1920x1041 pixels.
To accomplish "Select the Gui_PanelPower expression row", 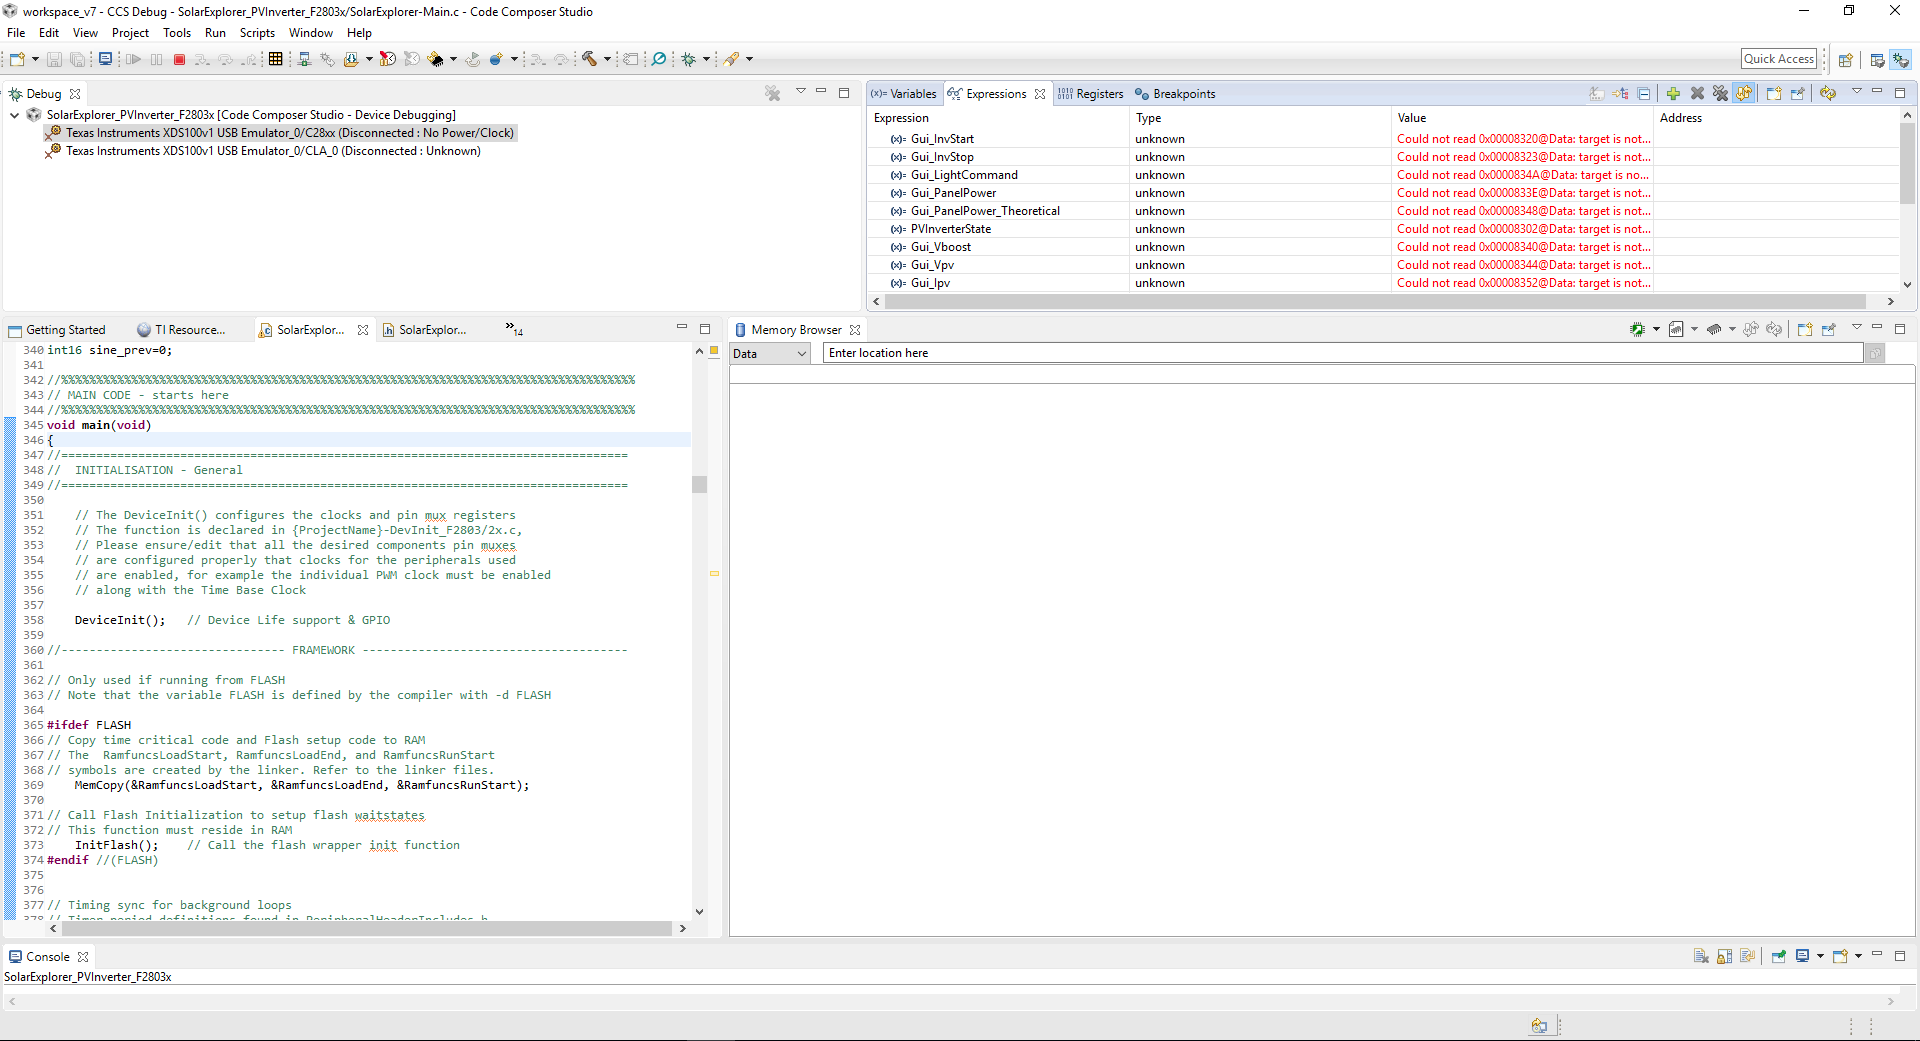I will click(x=953, y=193).
